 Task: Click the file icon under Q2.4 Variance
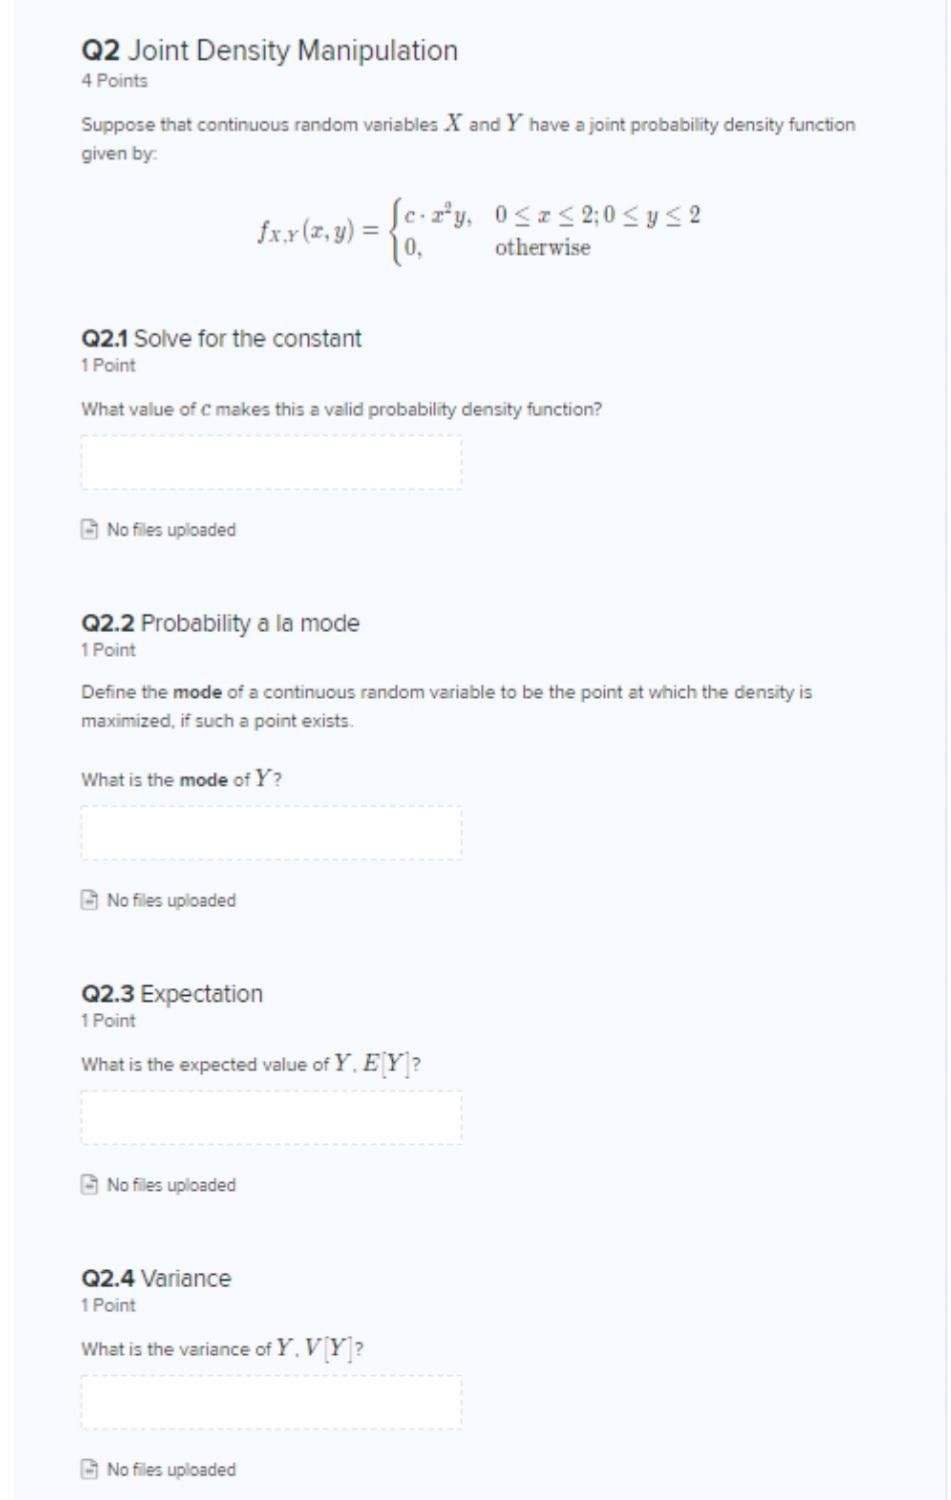pos(88,1470)
